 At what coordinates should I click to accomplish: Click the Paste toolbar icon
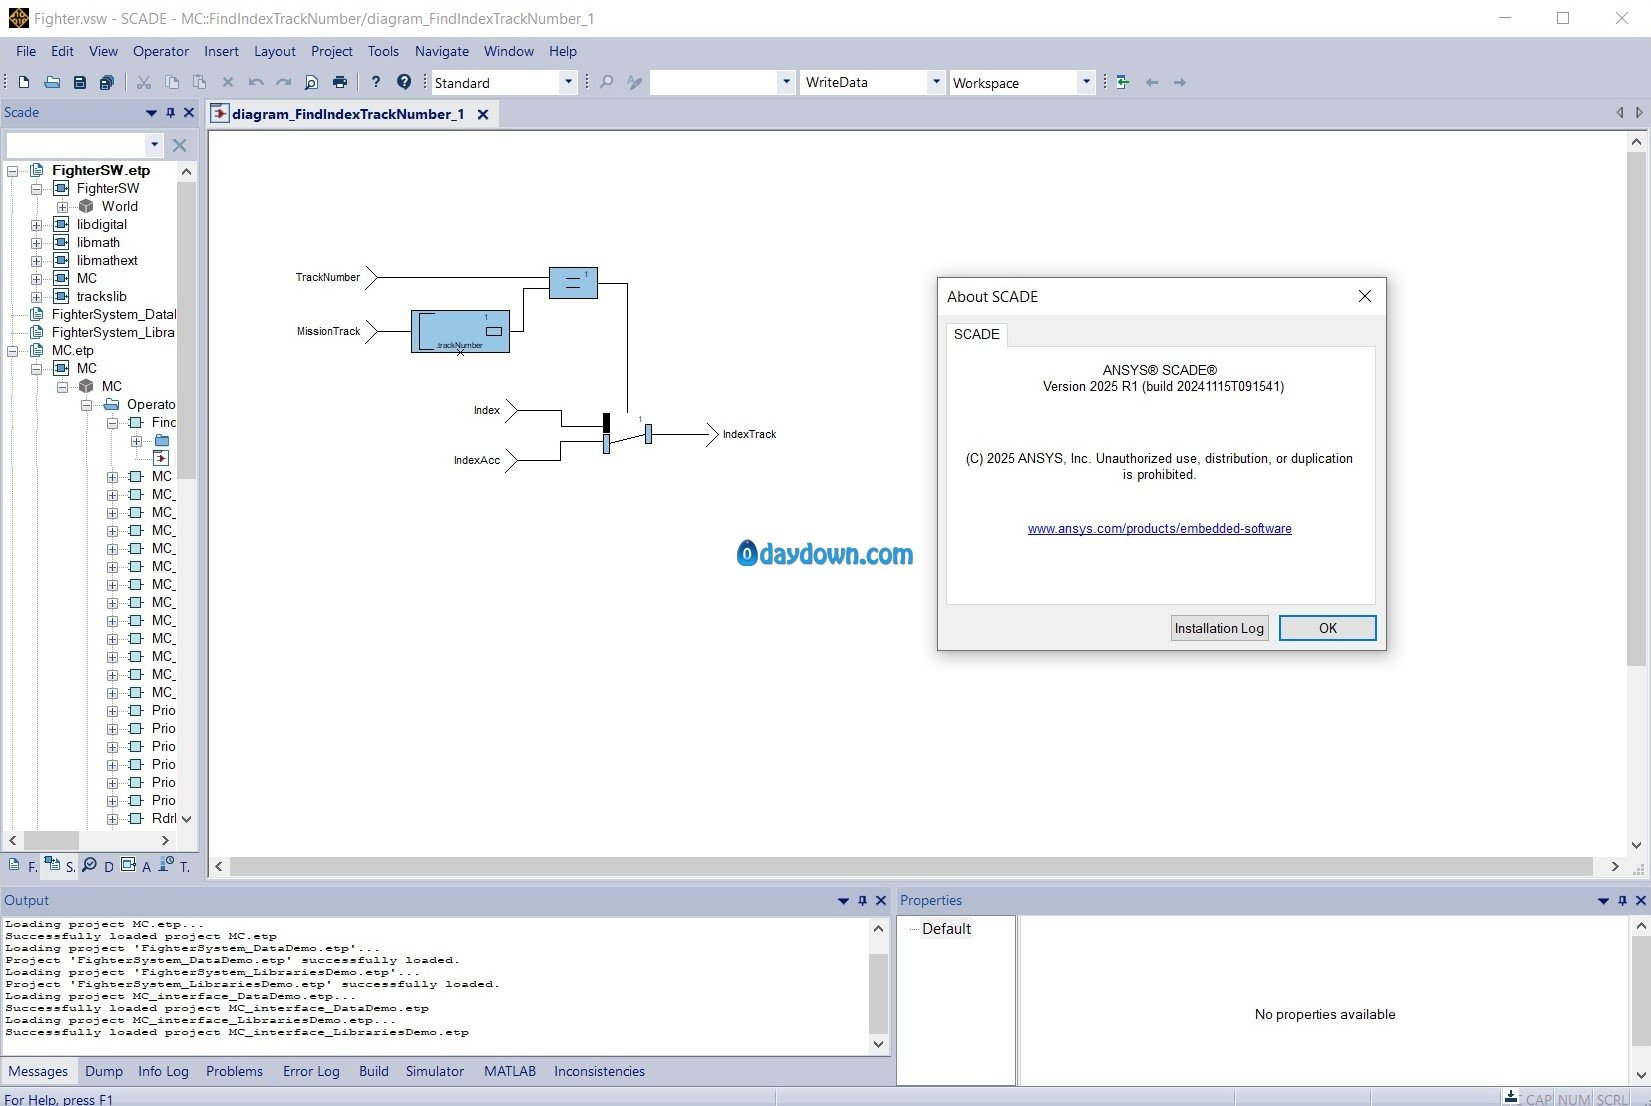(200, 83)
